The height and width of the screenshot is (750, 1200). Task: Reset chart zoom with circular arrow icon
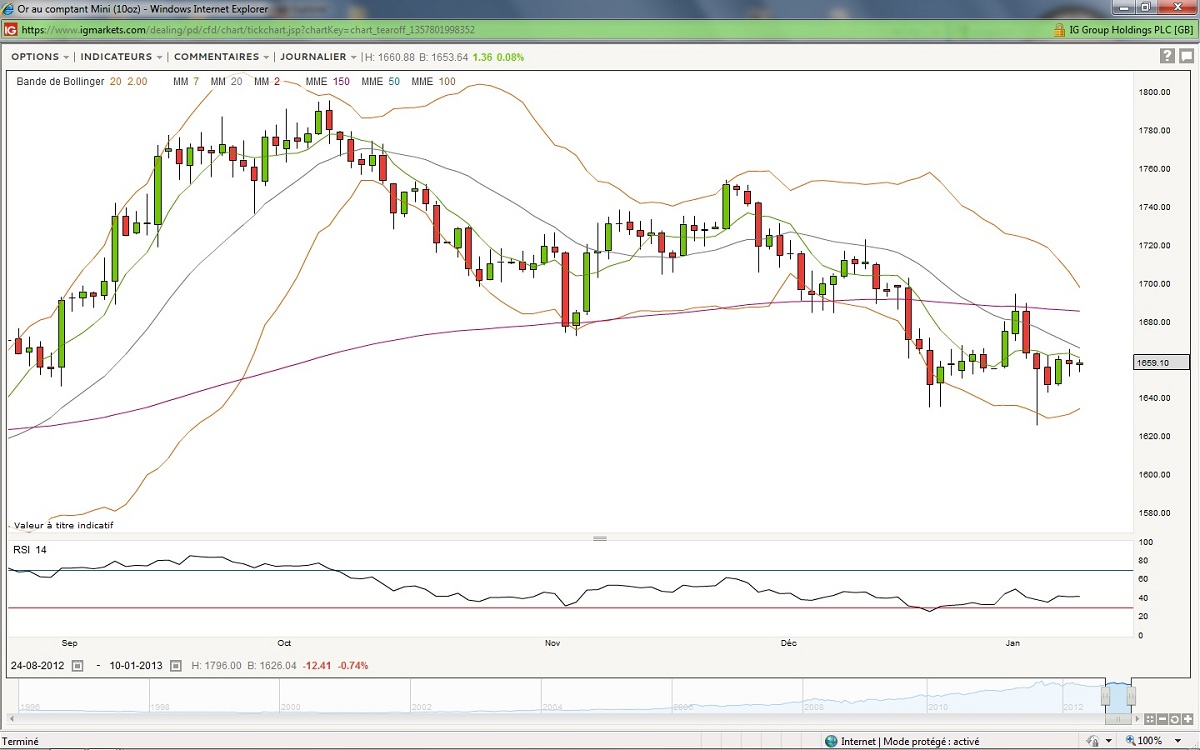coord(1177,718)
